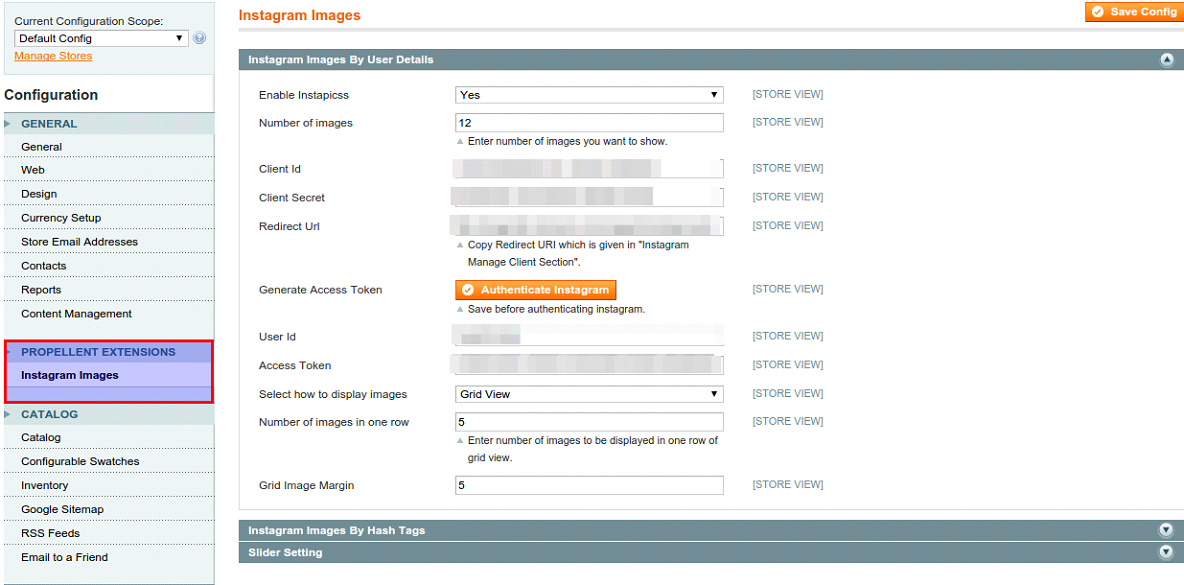The height and width of the screenshot is (585, 1184).
Task: Open Slider Setting section header
Action: pyautogui.click(x=711, y=552)
